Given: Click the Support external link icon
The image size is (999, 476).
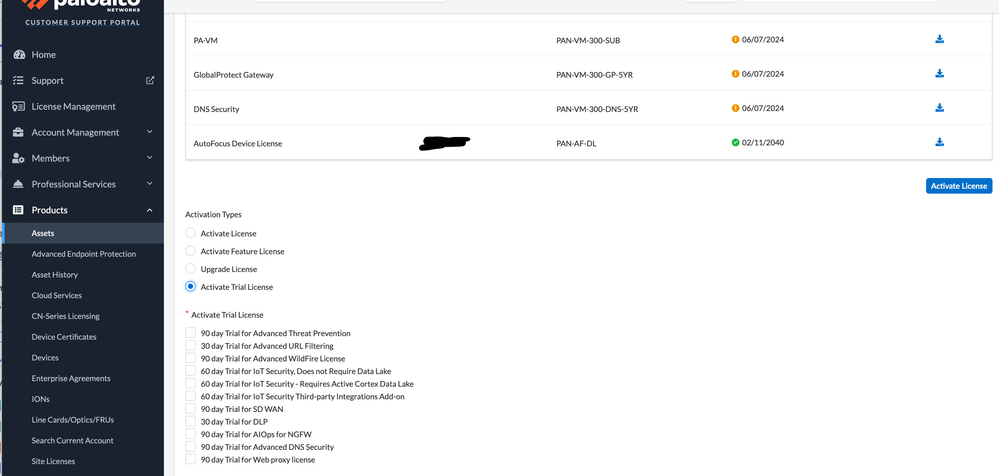Looking at the screenshot, I should point(150,81).
